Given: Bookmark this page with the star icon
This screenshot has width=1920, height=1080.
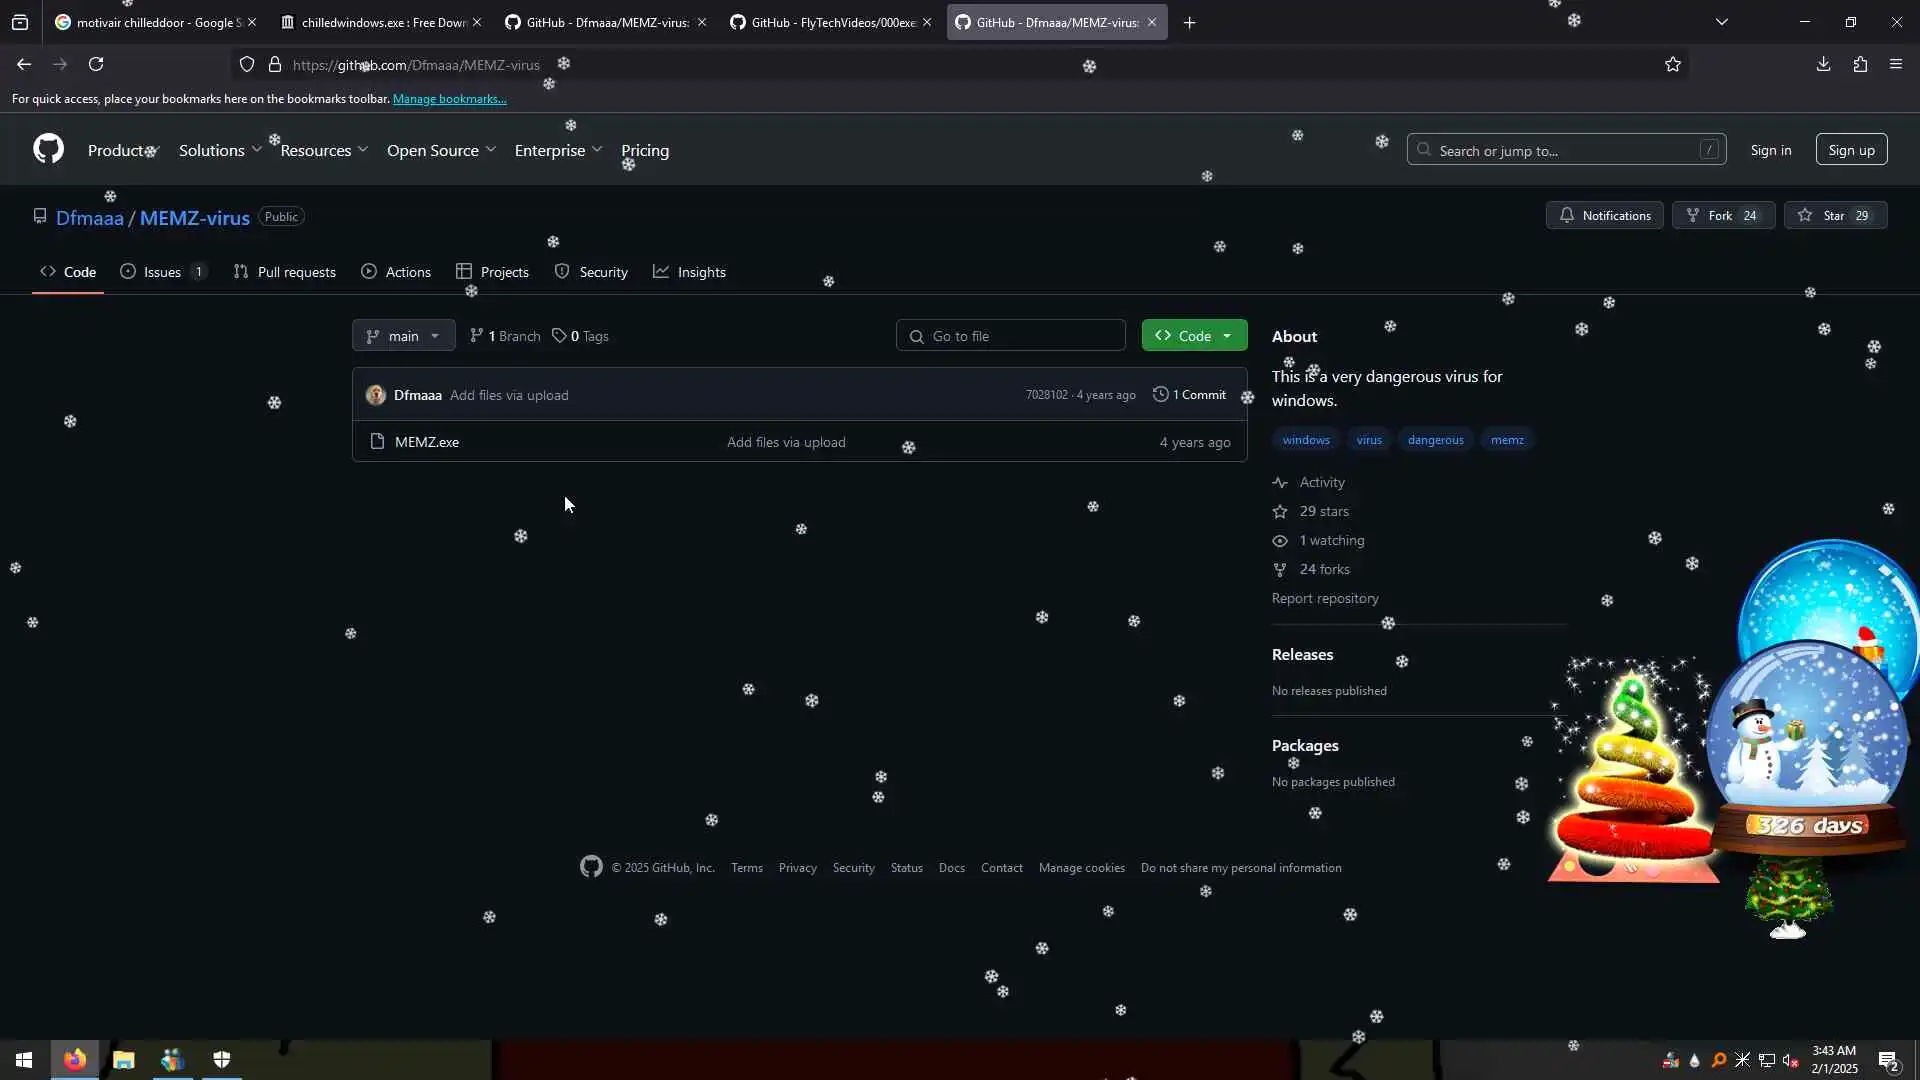Looking at the screenshot, I should [1673, 64].
